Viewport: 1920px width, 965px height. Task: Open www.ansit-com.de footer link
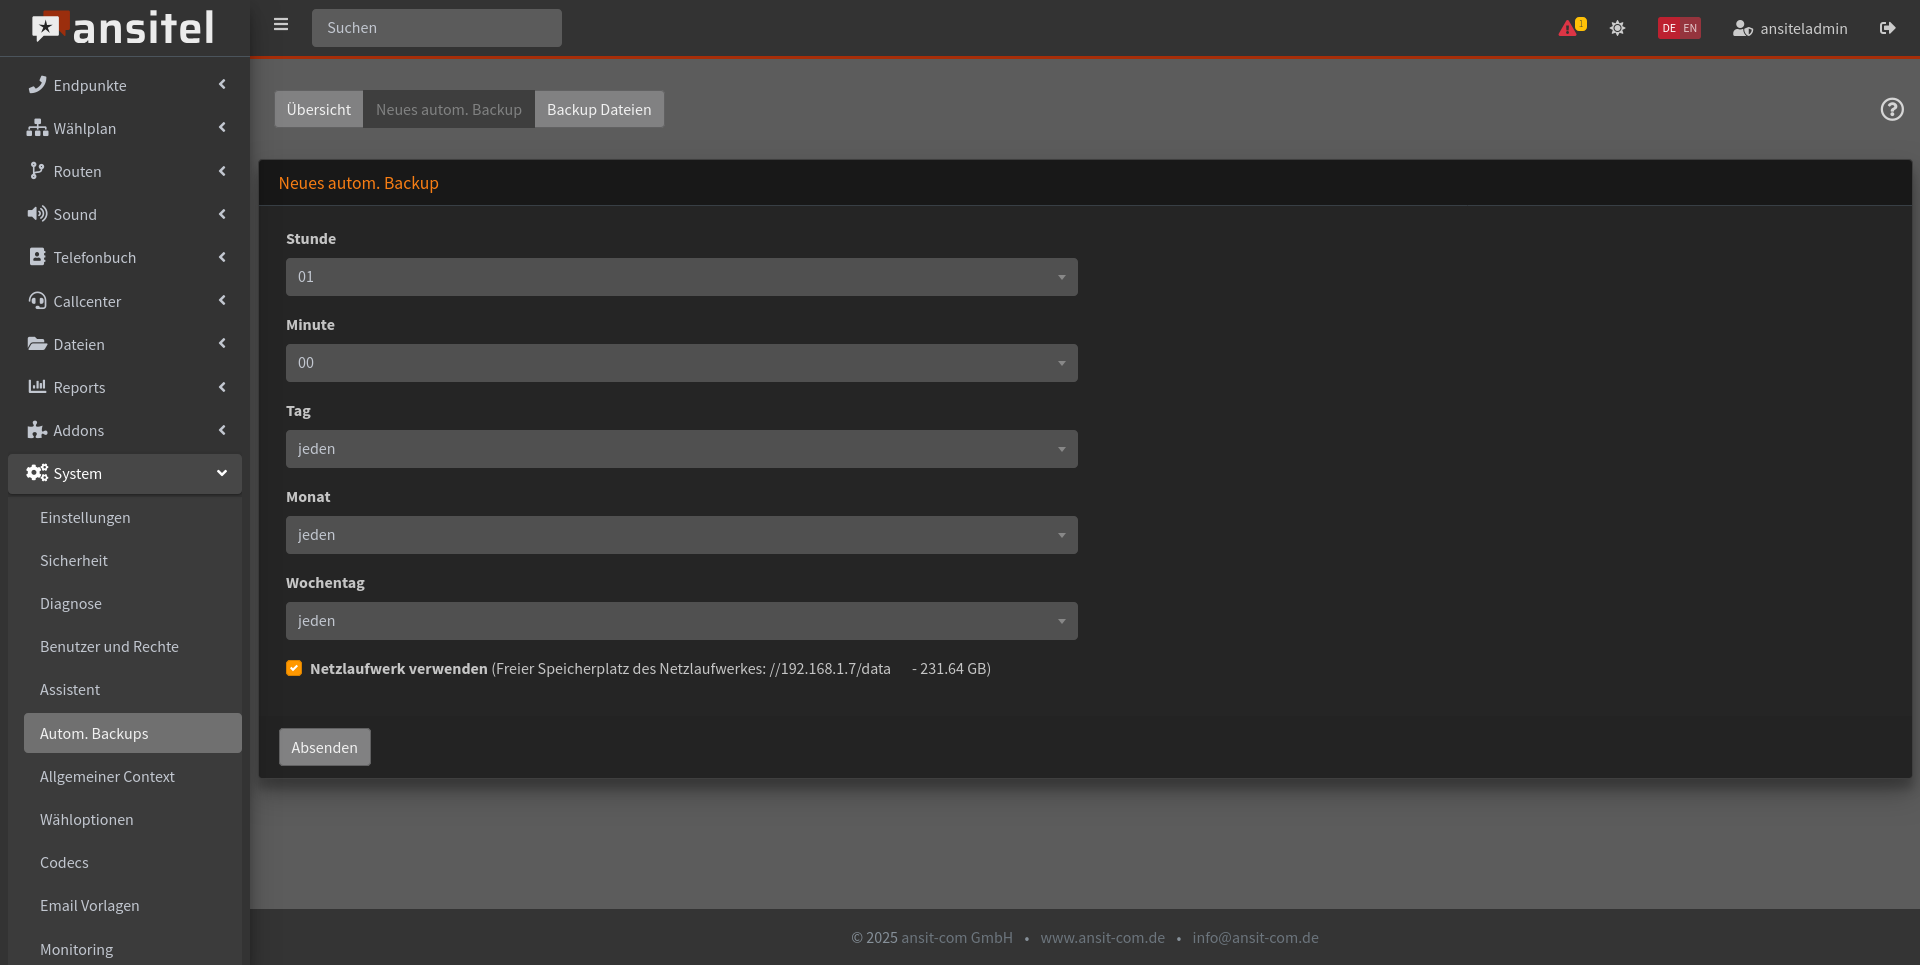1103,938
